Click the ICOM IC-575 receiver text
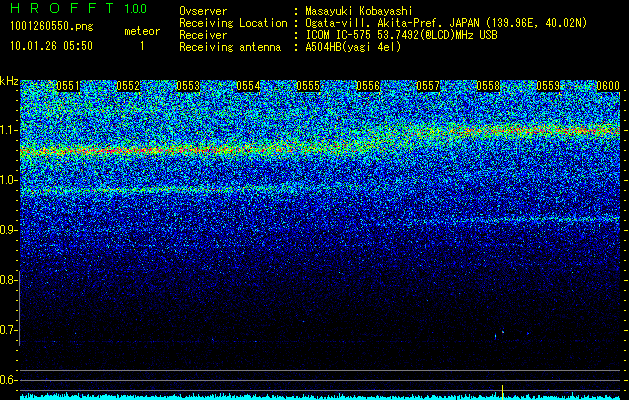 point(401,35)
